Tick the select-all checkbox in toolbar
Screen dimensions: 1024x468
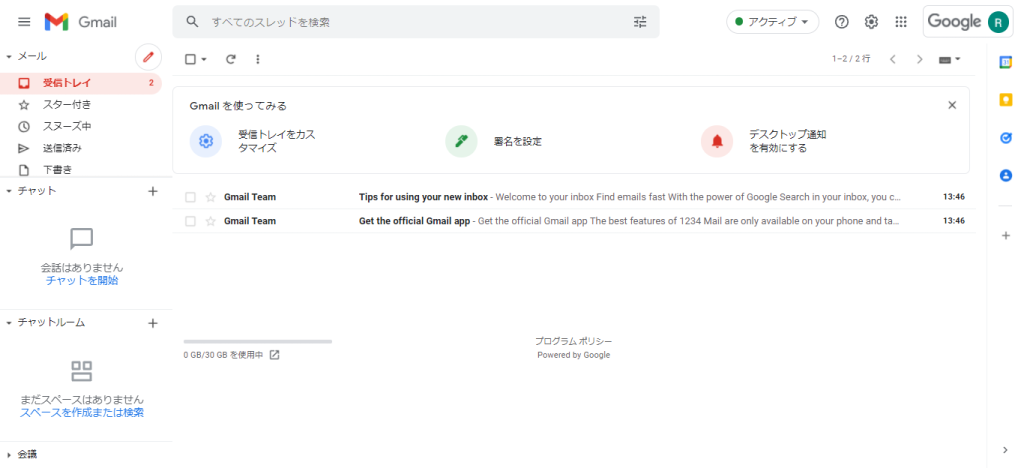[x=190, y=59]
